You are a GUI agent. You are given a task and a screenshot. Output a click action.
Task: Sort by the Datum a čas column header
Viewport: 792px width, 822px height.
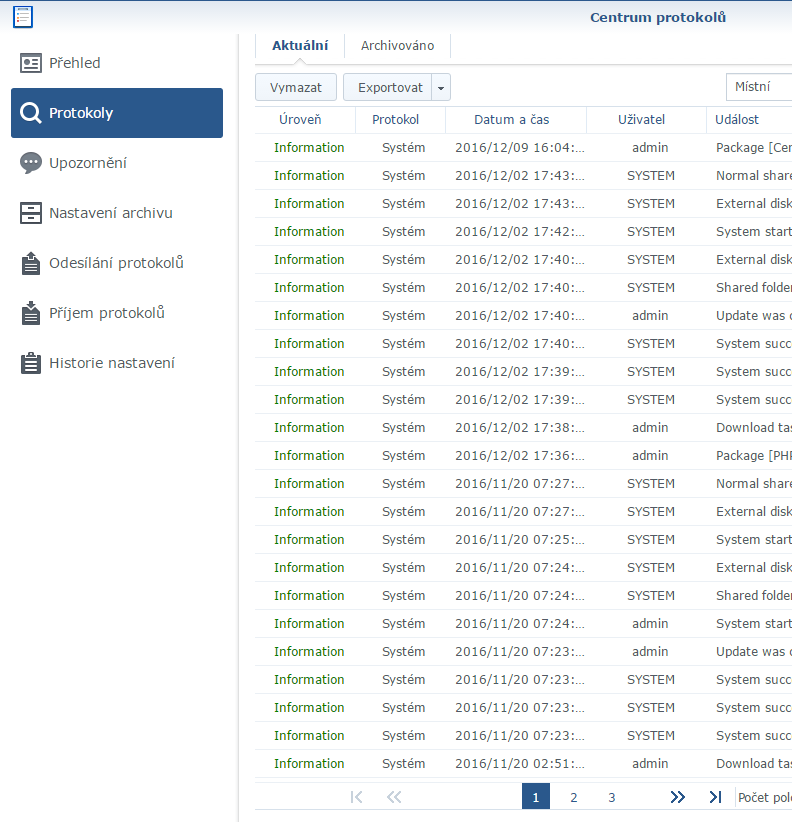coord(511,120)
